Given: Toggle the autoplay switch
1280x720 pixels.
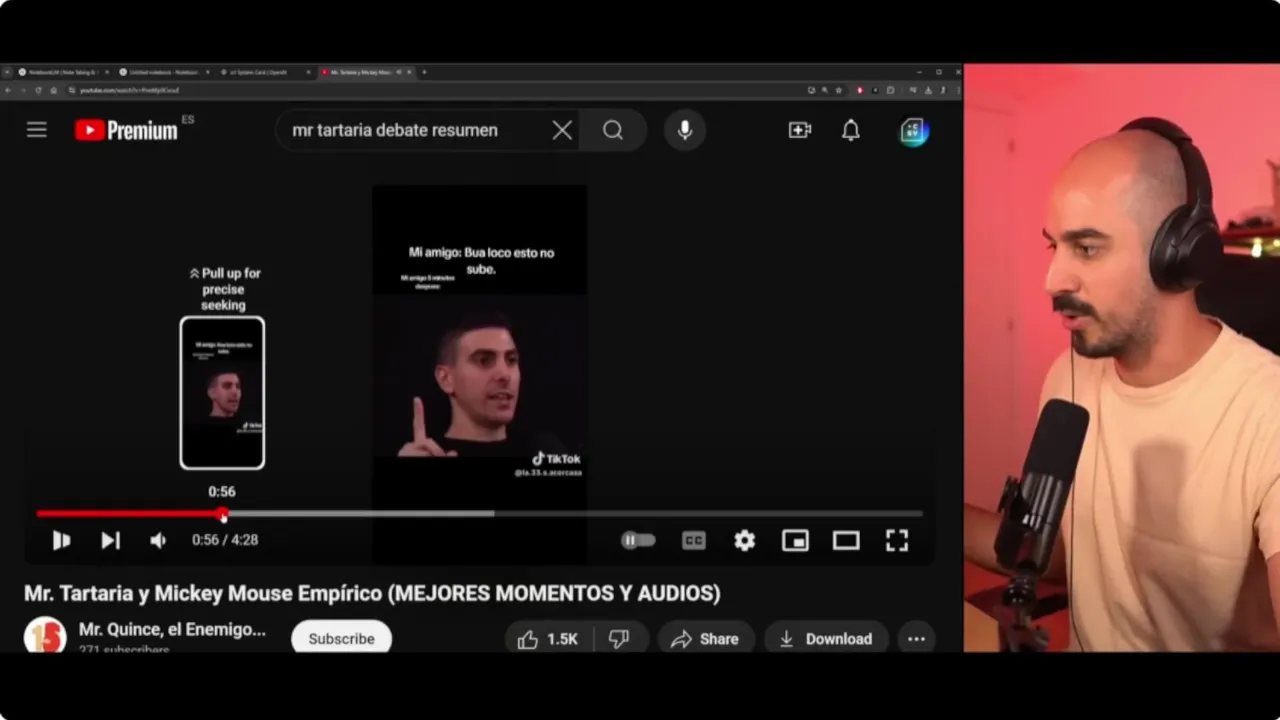Looking at the screenshot, I should (x=638, y=540).
